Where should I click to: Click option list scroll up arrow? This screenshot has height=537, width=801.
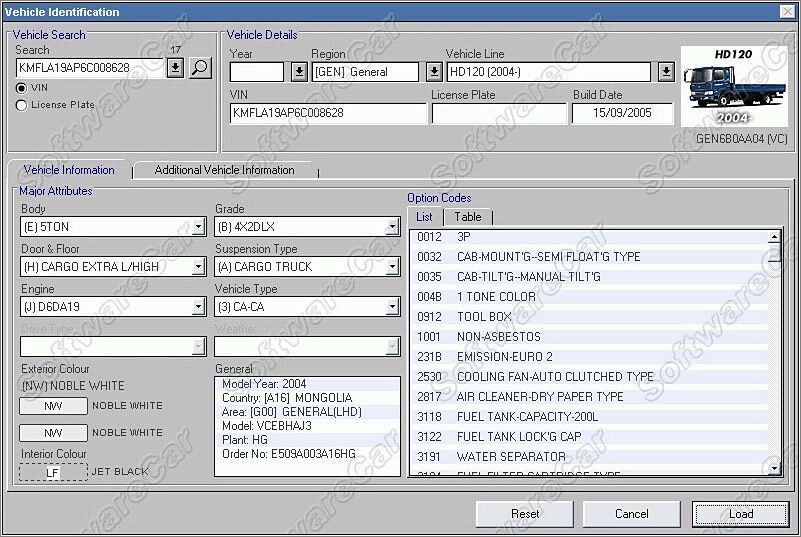click(x=774, y=237)
